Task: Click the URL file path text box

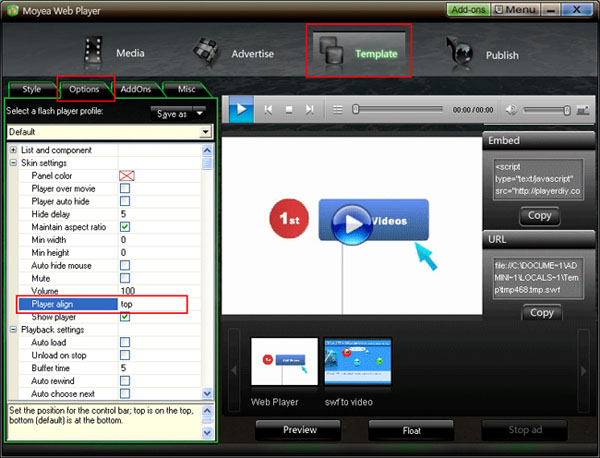Action: click(x=538, y=278)
